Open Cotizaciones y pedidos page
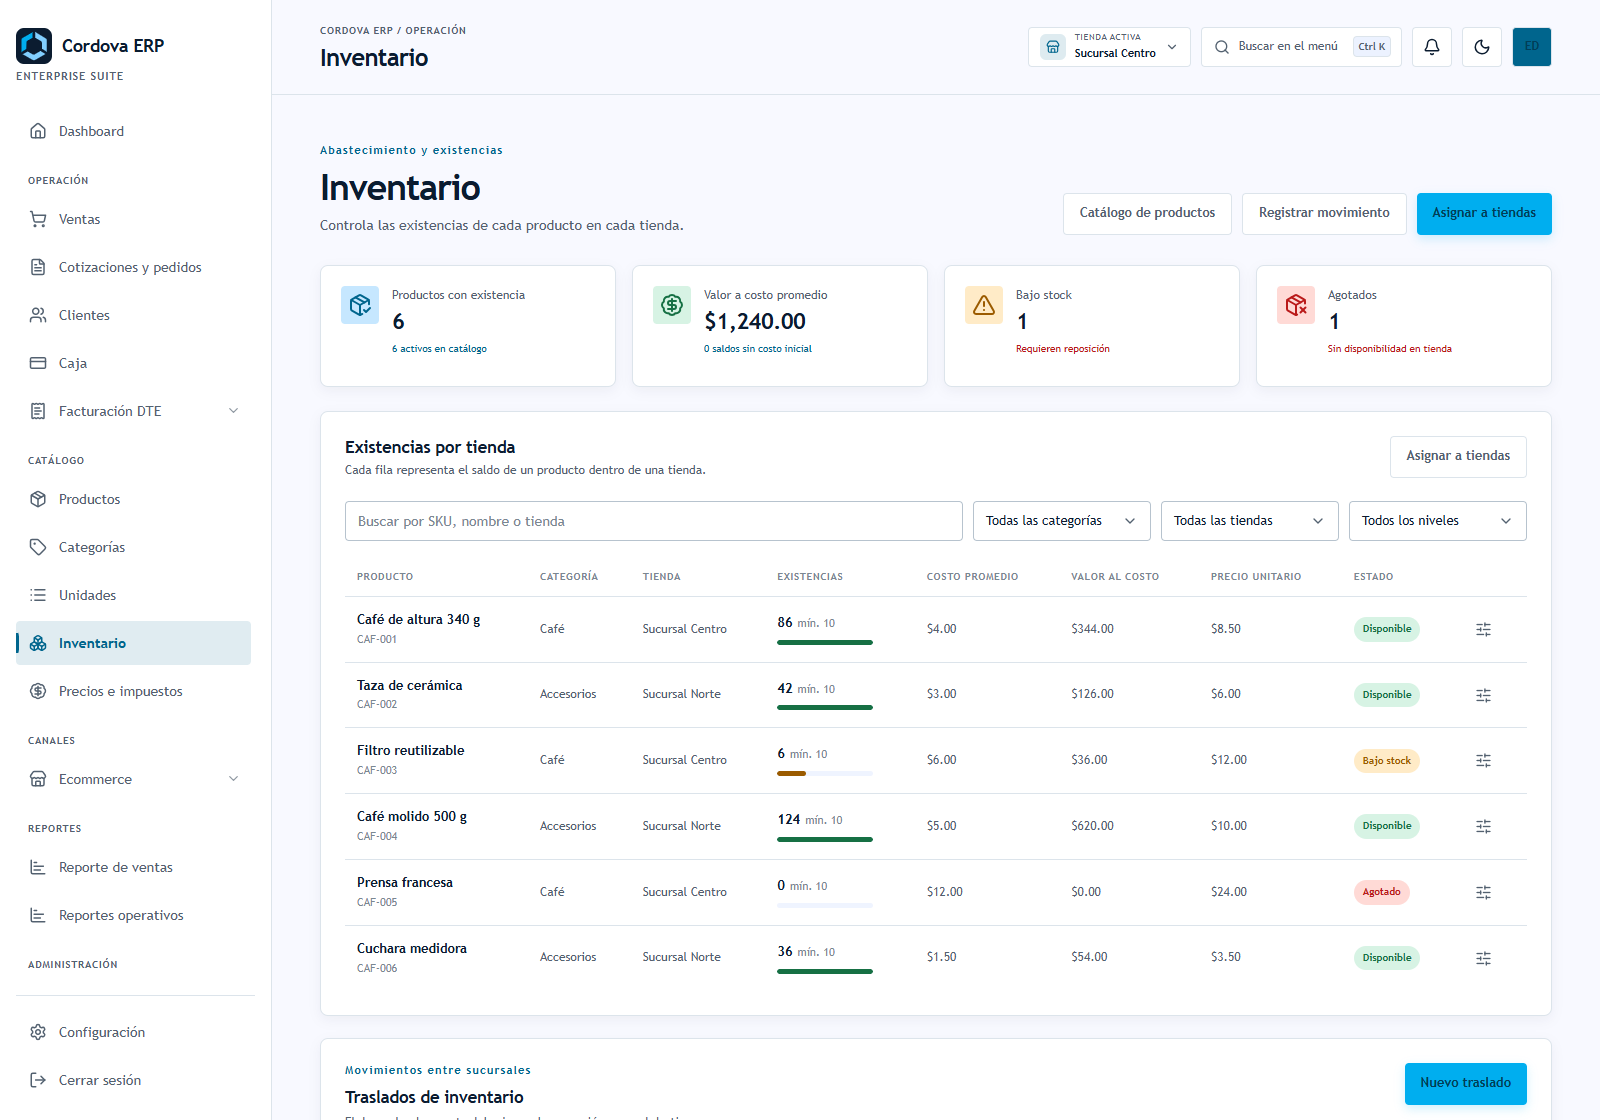 pyautogui.click(x=133, y=267)
